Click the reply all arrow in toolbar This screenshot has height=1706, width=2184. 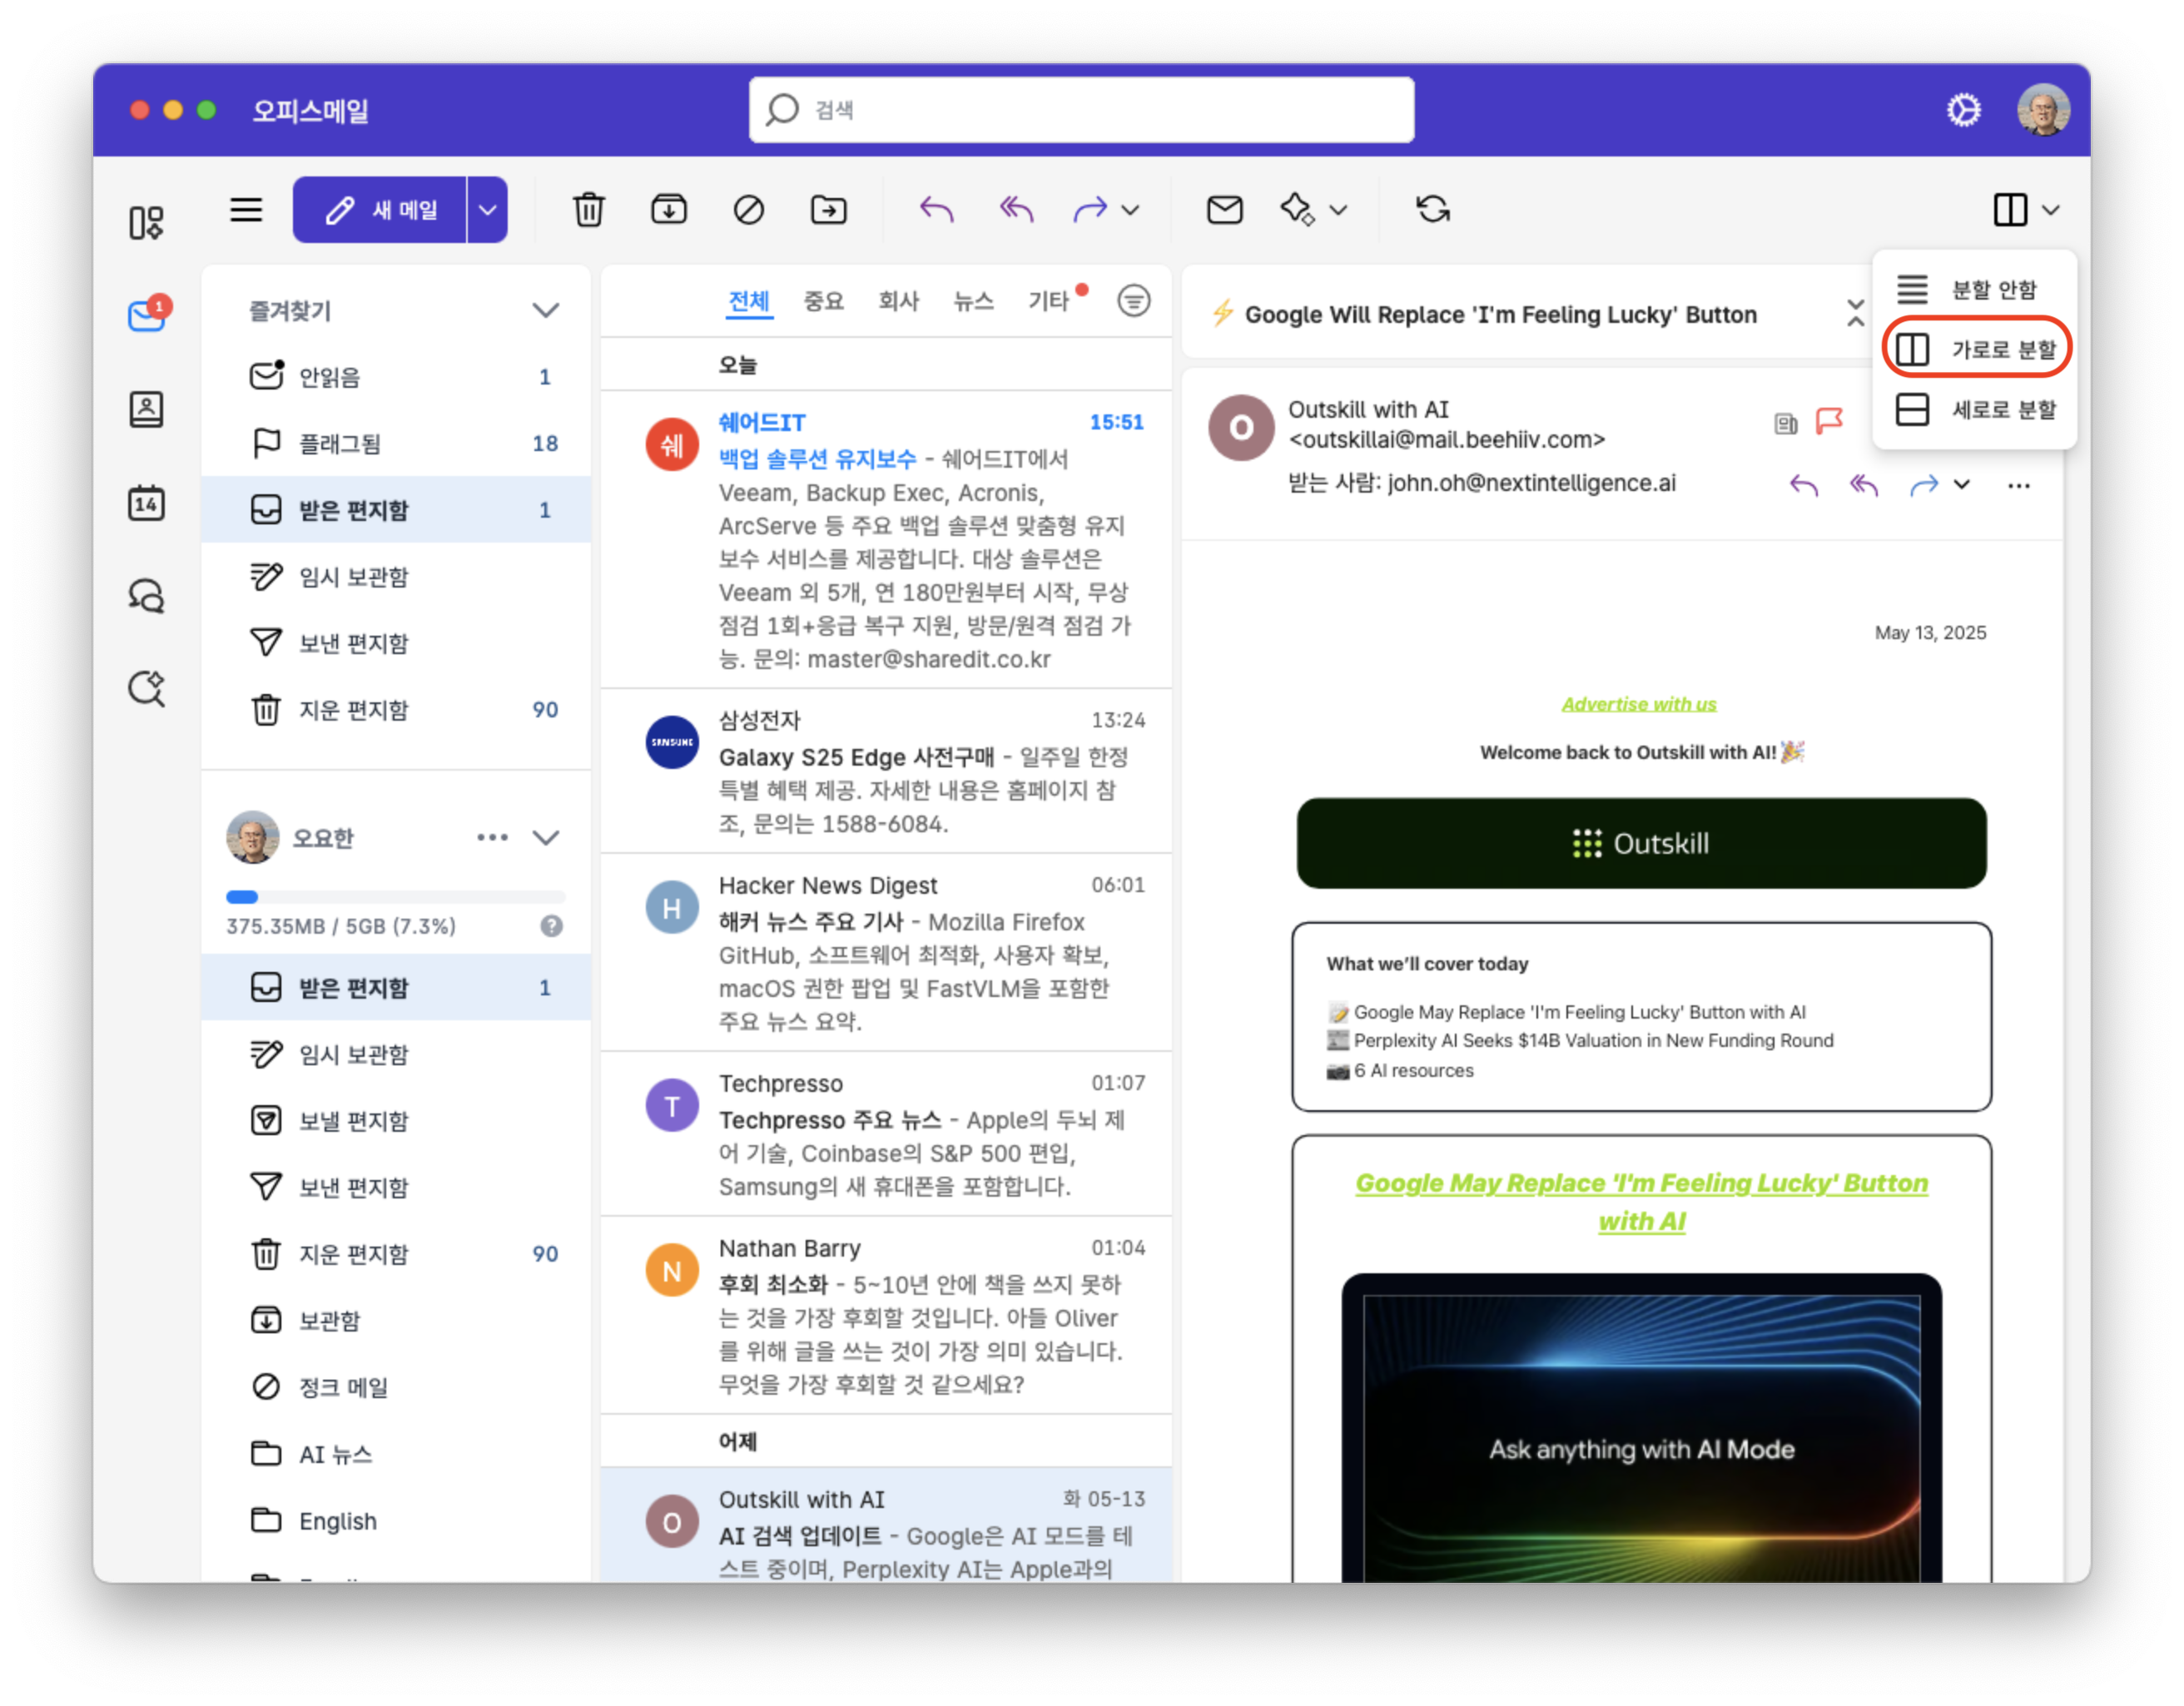point(1016,210)
